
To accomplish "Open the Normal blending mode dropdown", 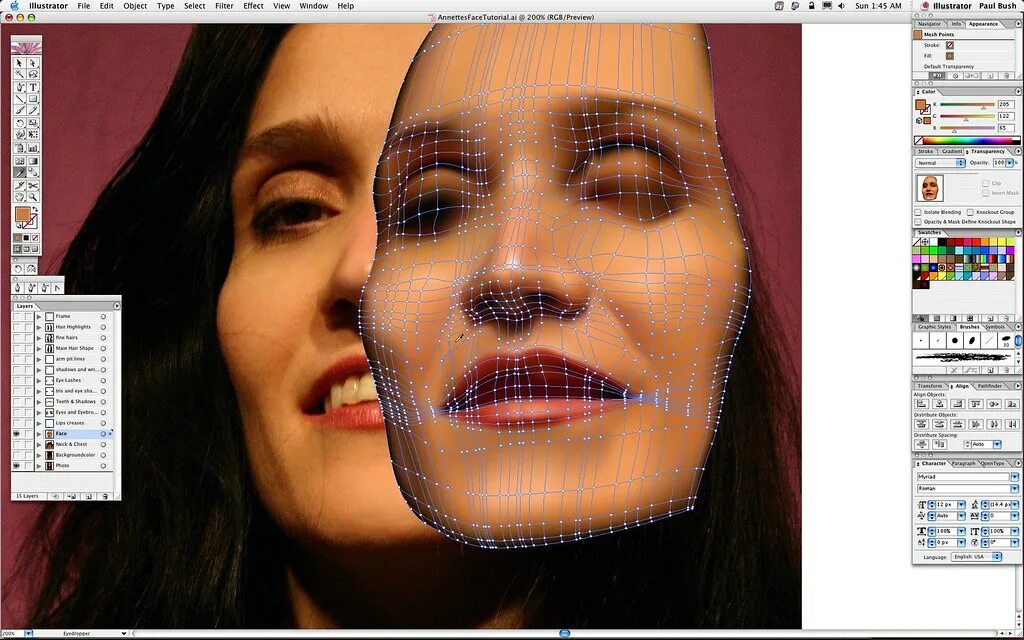I will pos(940,163).
